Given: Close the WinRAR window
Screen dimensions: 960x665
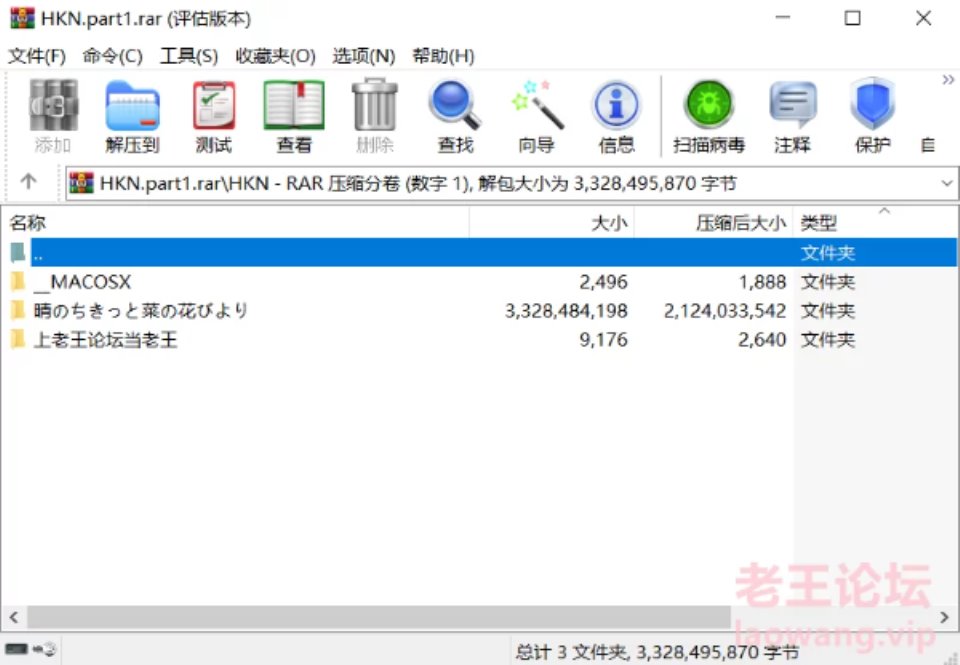Looking at the screenshot, I should pos(923,18).
